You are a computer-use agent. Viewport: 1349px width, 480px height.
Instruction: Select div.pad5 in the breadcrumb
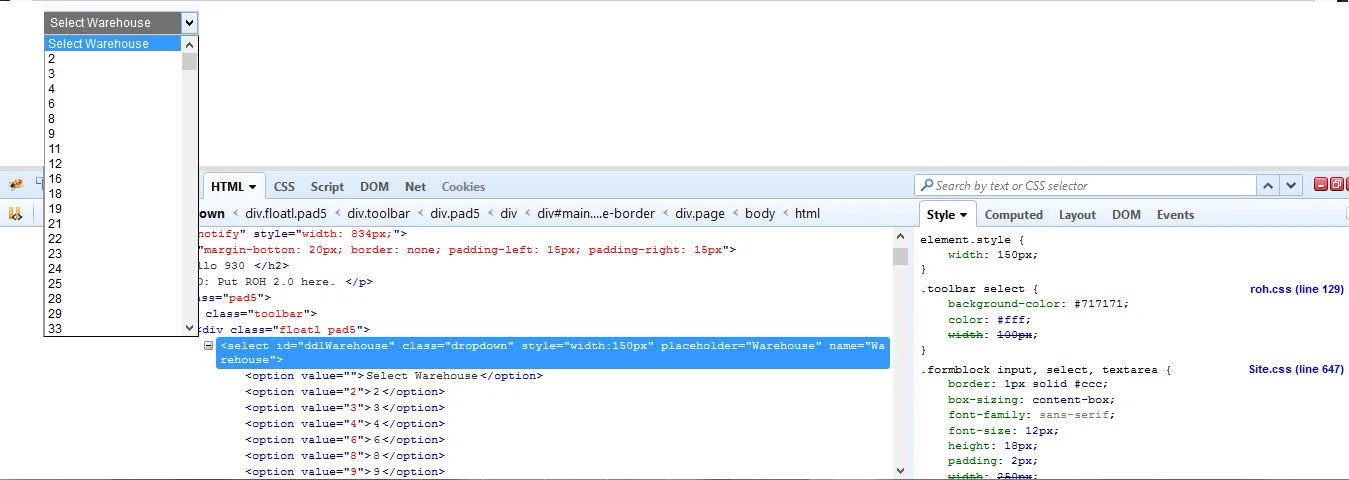455,214
